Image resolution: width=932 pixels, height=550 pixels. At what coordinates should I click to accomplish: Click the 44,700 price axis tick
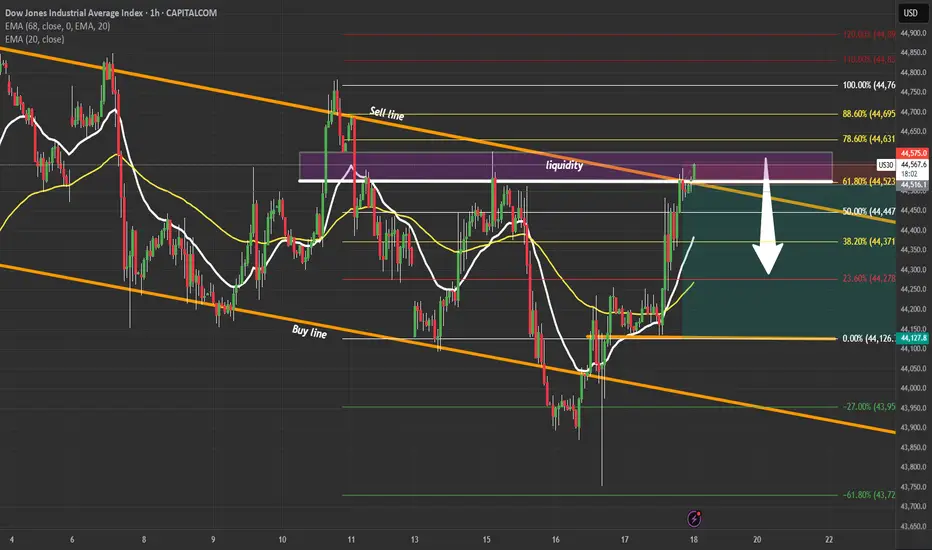pyautogui.click(x=914, y=112)
